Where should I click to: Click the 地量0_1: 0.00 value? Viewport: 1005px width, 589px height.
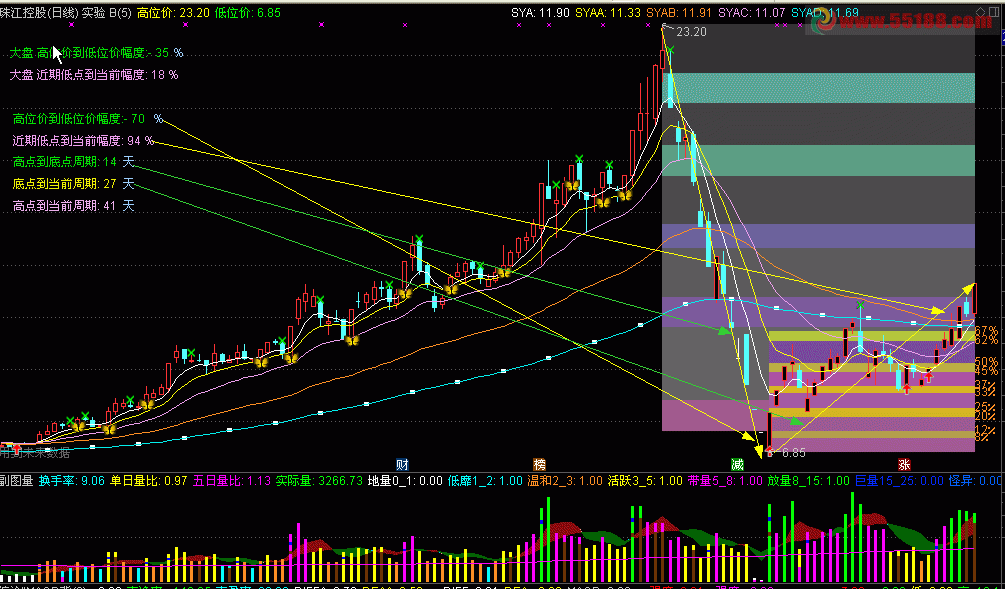[405, 481]
